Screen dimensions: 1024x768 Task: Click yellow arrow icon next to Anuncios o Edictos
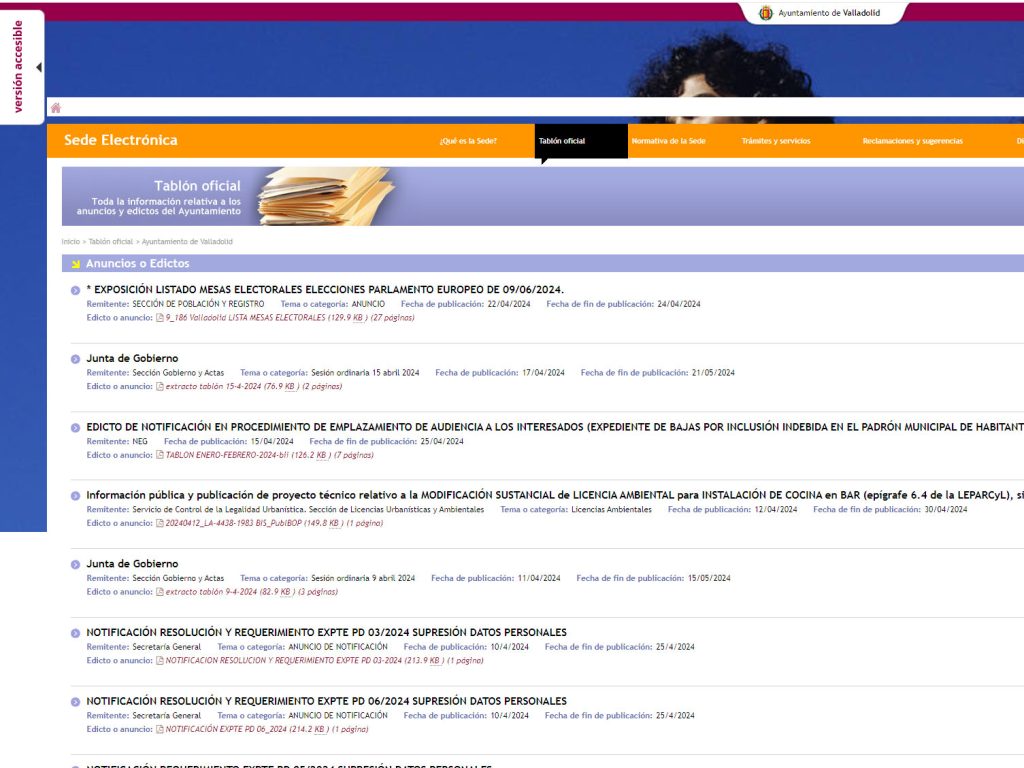point(75,264)
